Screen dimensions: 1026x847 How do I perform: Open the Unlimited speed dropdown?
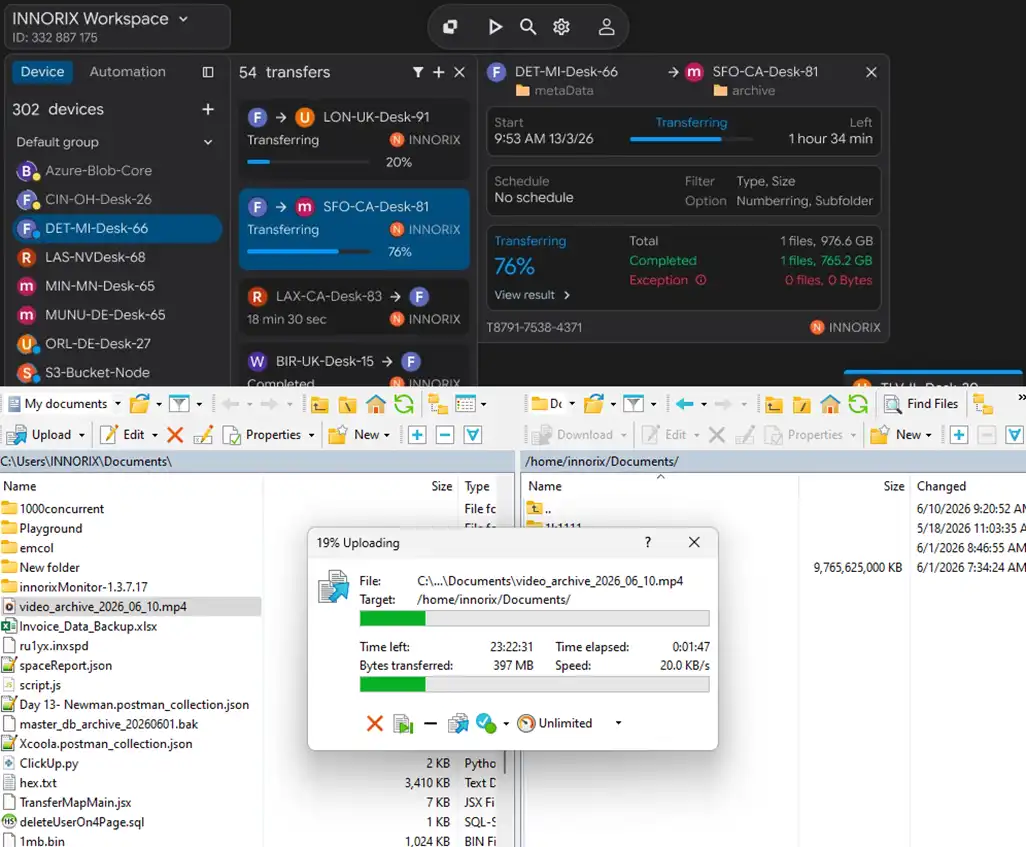coord(618,723)
